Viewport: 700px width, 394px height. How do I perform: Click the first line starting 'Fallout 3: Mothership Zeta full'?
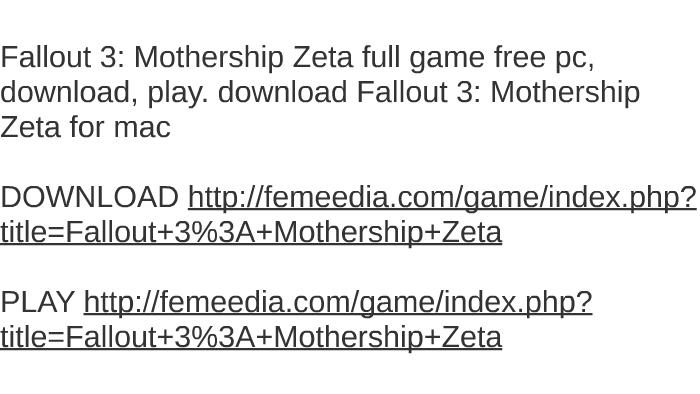[x=297, y=58]
